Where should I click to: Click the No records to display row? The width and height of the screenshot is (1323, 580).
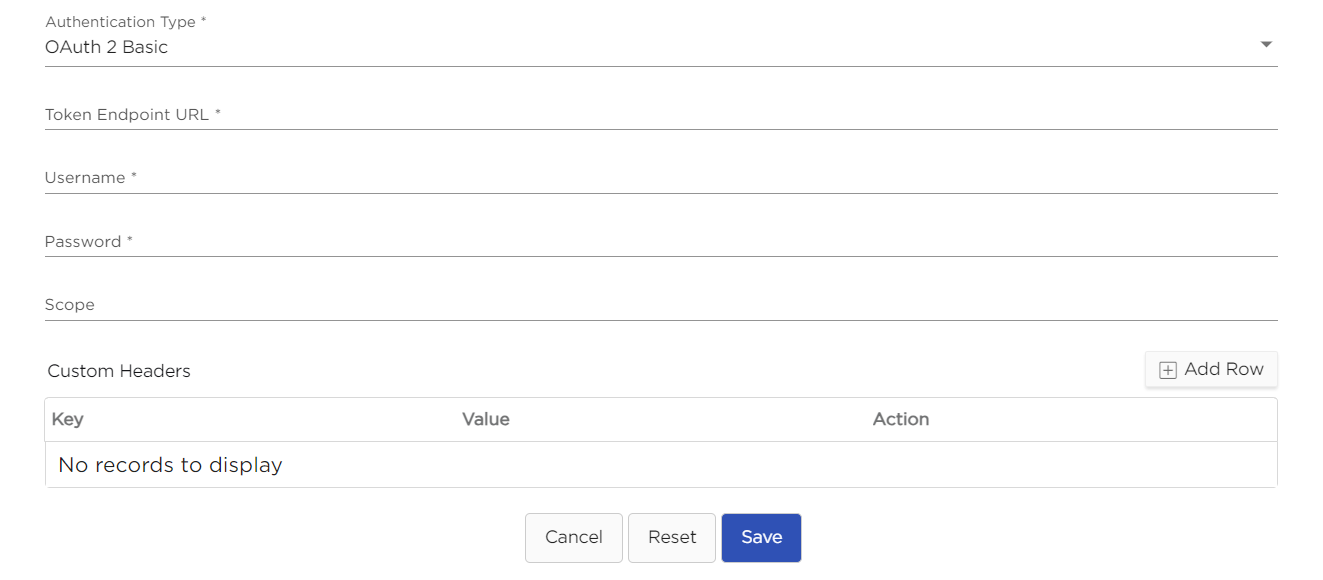pyautogui.click(x=171, y=465)
